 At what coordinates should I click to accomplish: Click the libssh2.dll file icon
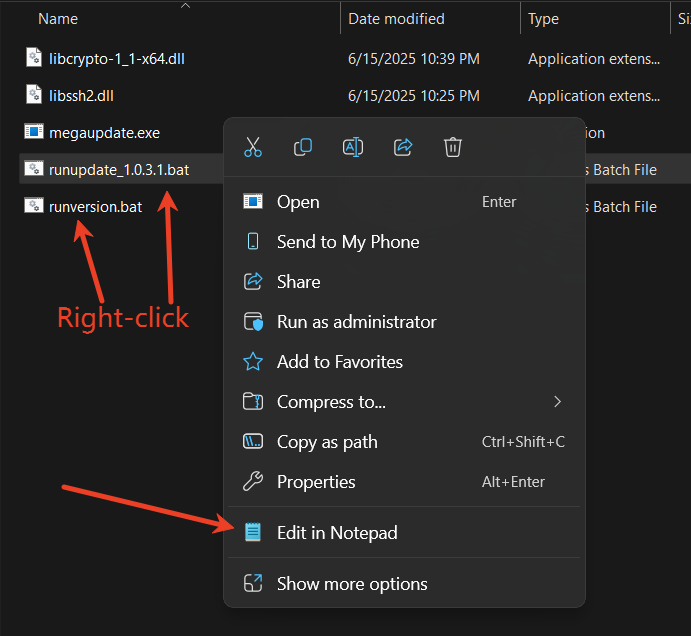point(34,94)
